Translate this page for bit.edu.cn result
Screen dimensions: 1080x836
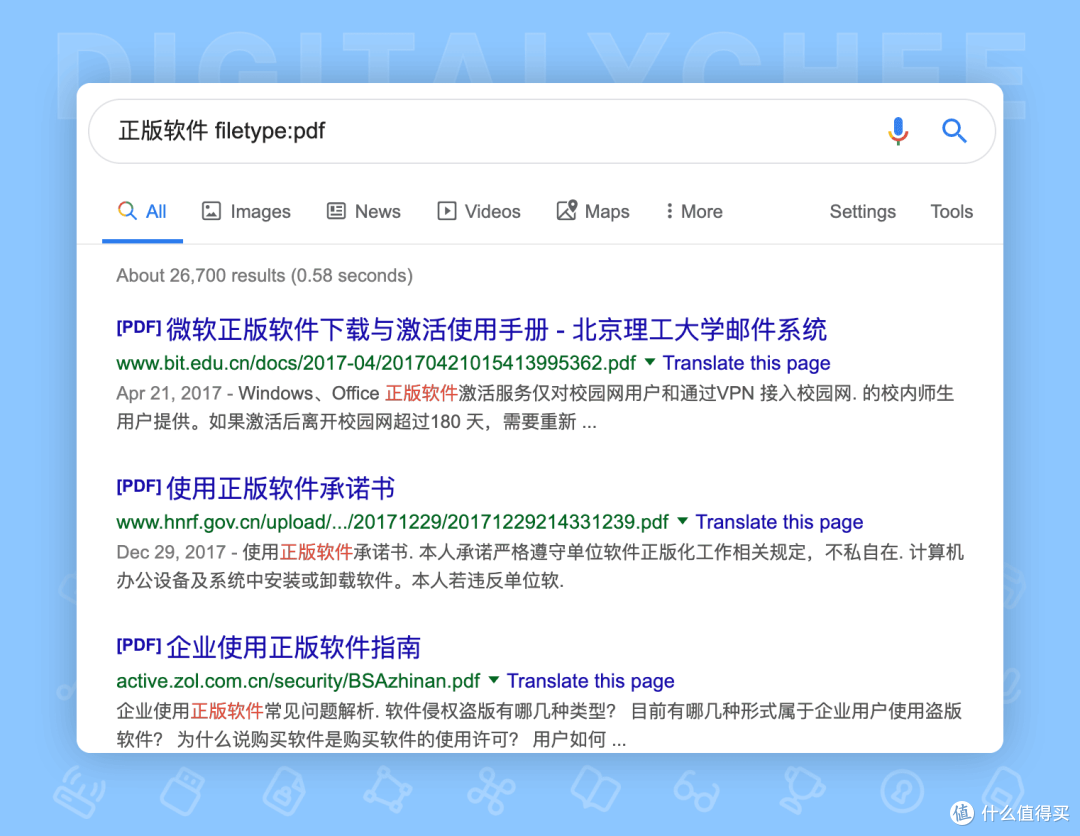(x=747, y=363)
